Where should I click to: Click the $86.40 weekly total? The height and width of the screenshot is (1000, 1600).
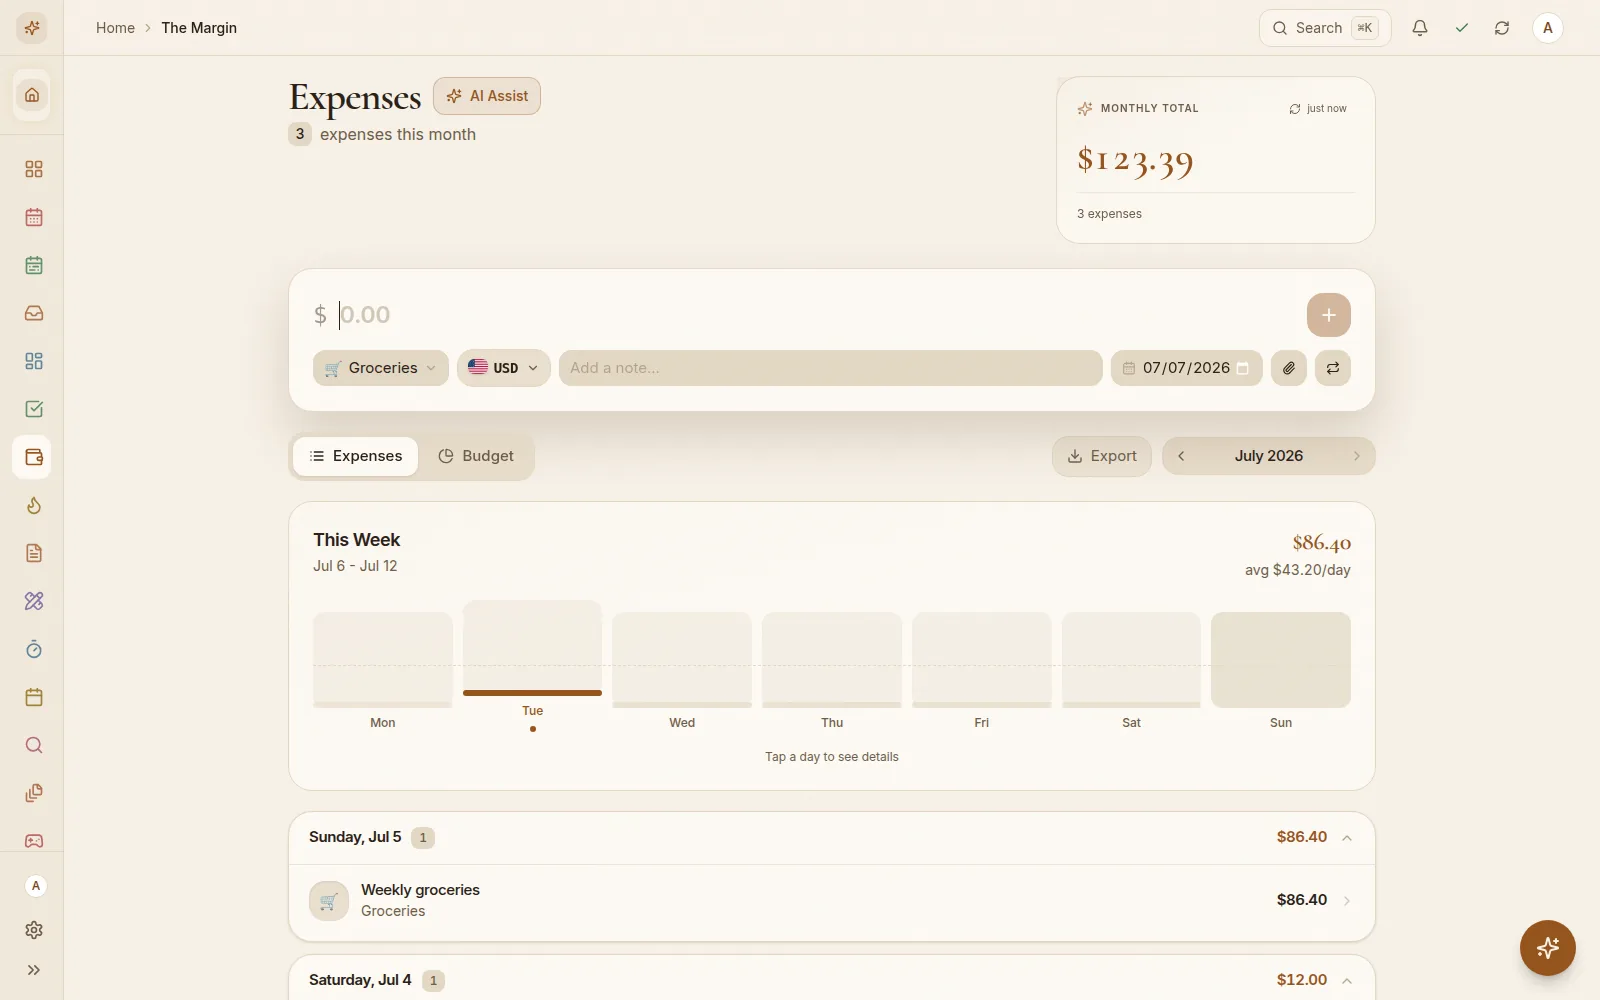[1322, 543]
